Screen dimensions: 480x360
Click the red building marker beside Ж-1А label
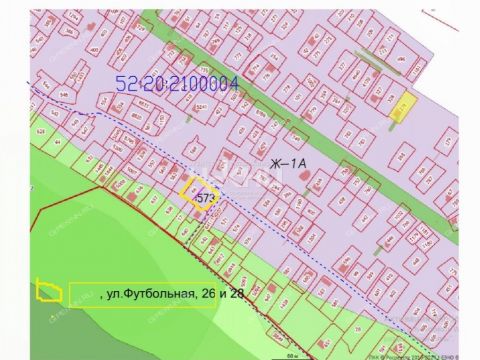click(x=303, y=176)
